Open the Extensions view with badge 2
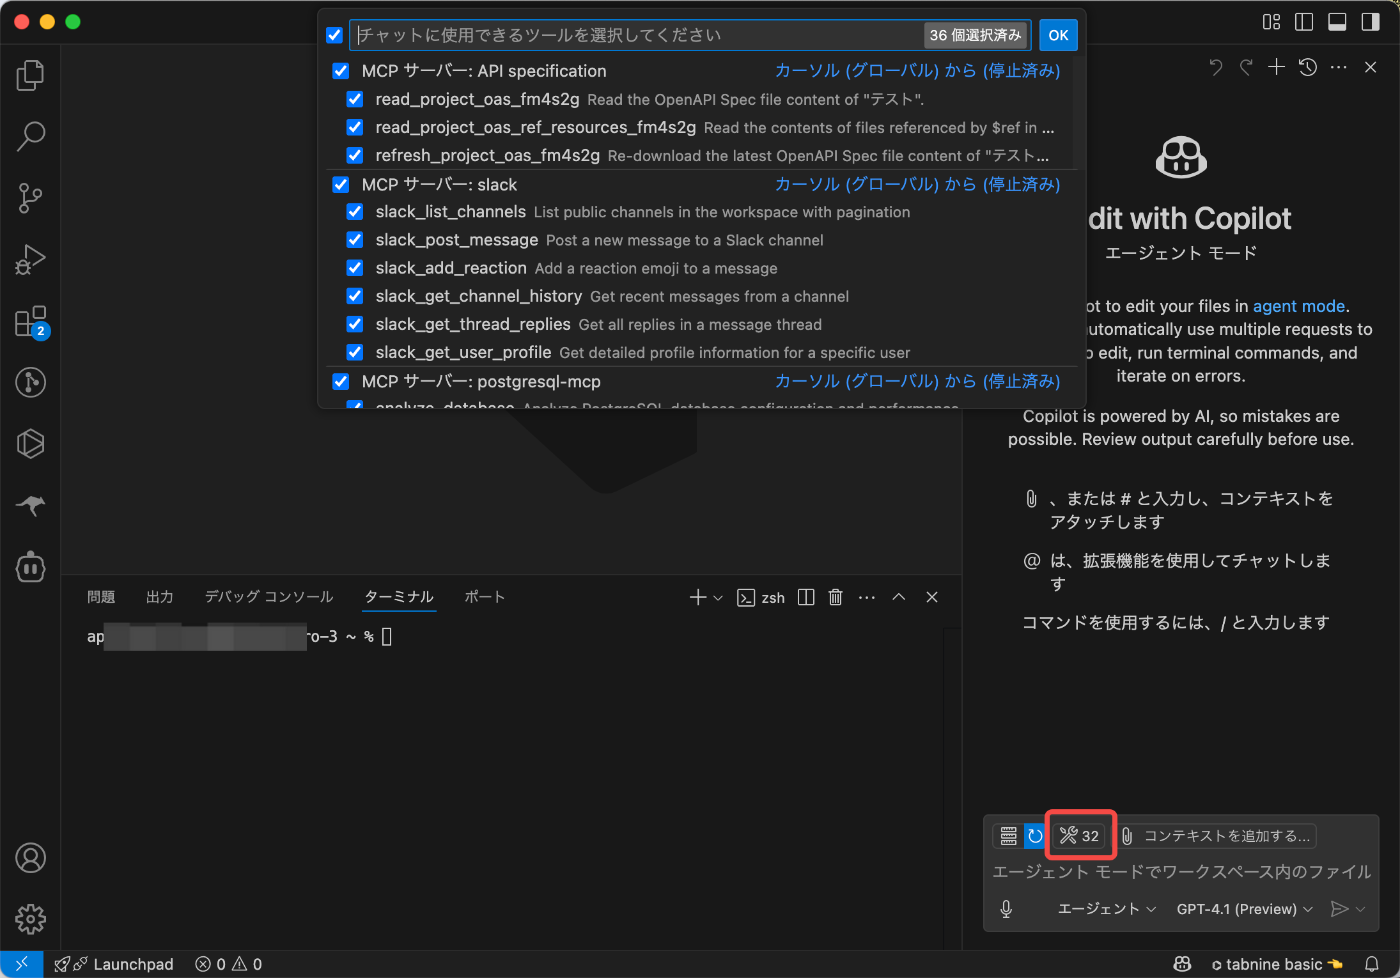Viewport: 1400px width, 978px height. [31, 321]
